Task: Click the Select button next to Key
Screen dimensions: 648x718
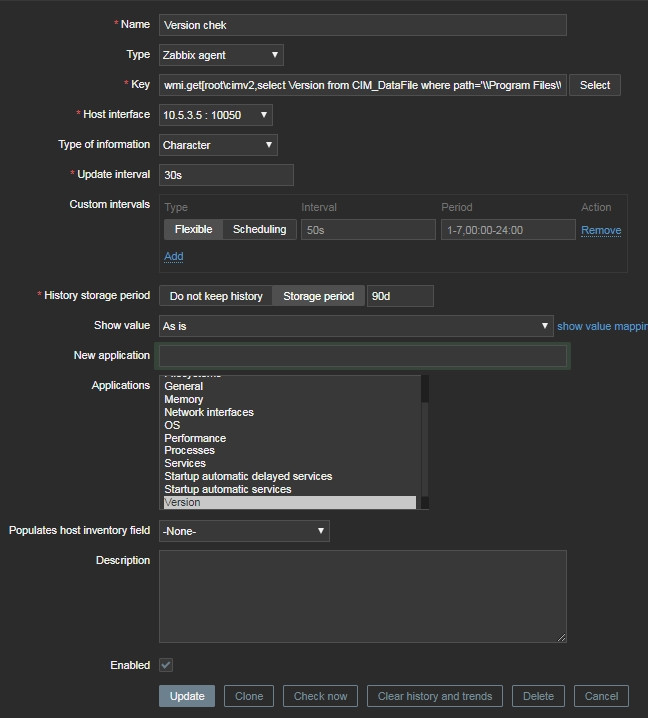Action: tap(594, 85)
